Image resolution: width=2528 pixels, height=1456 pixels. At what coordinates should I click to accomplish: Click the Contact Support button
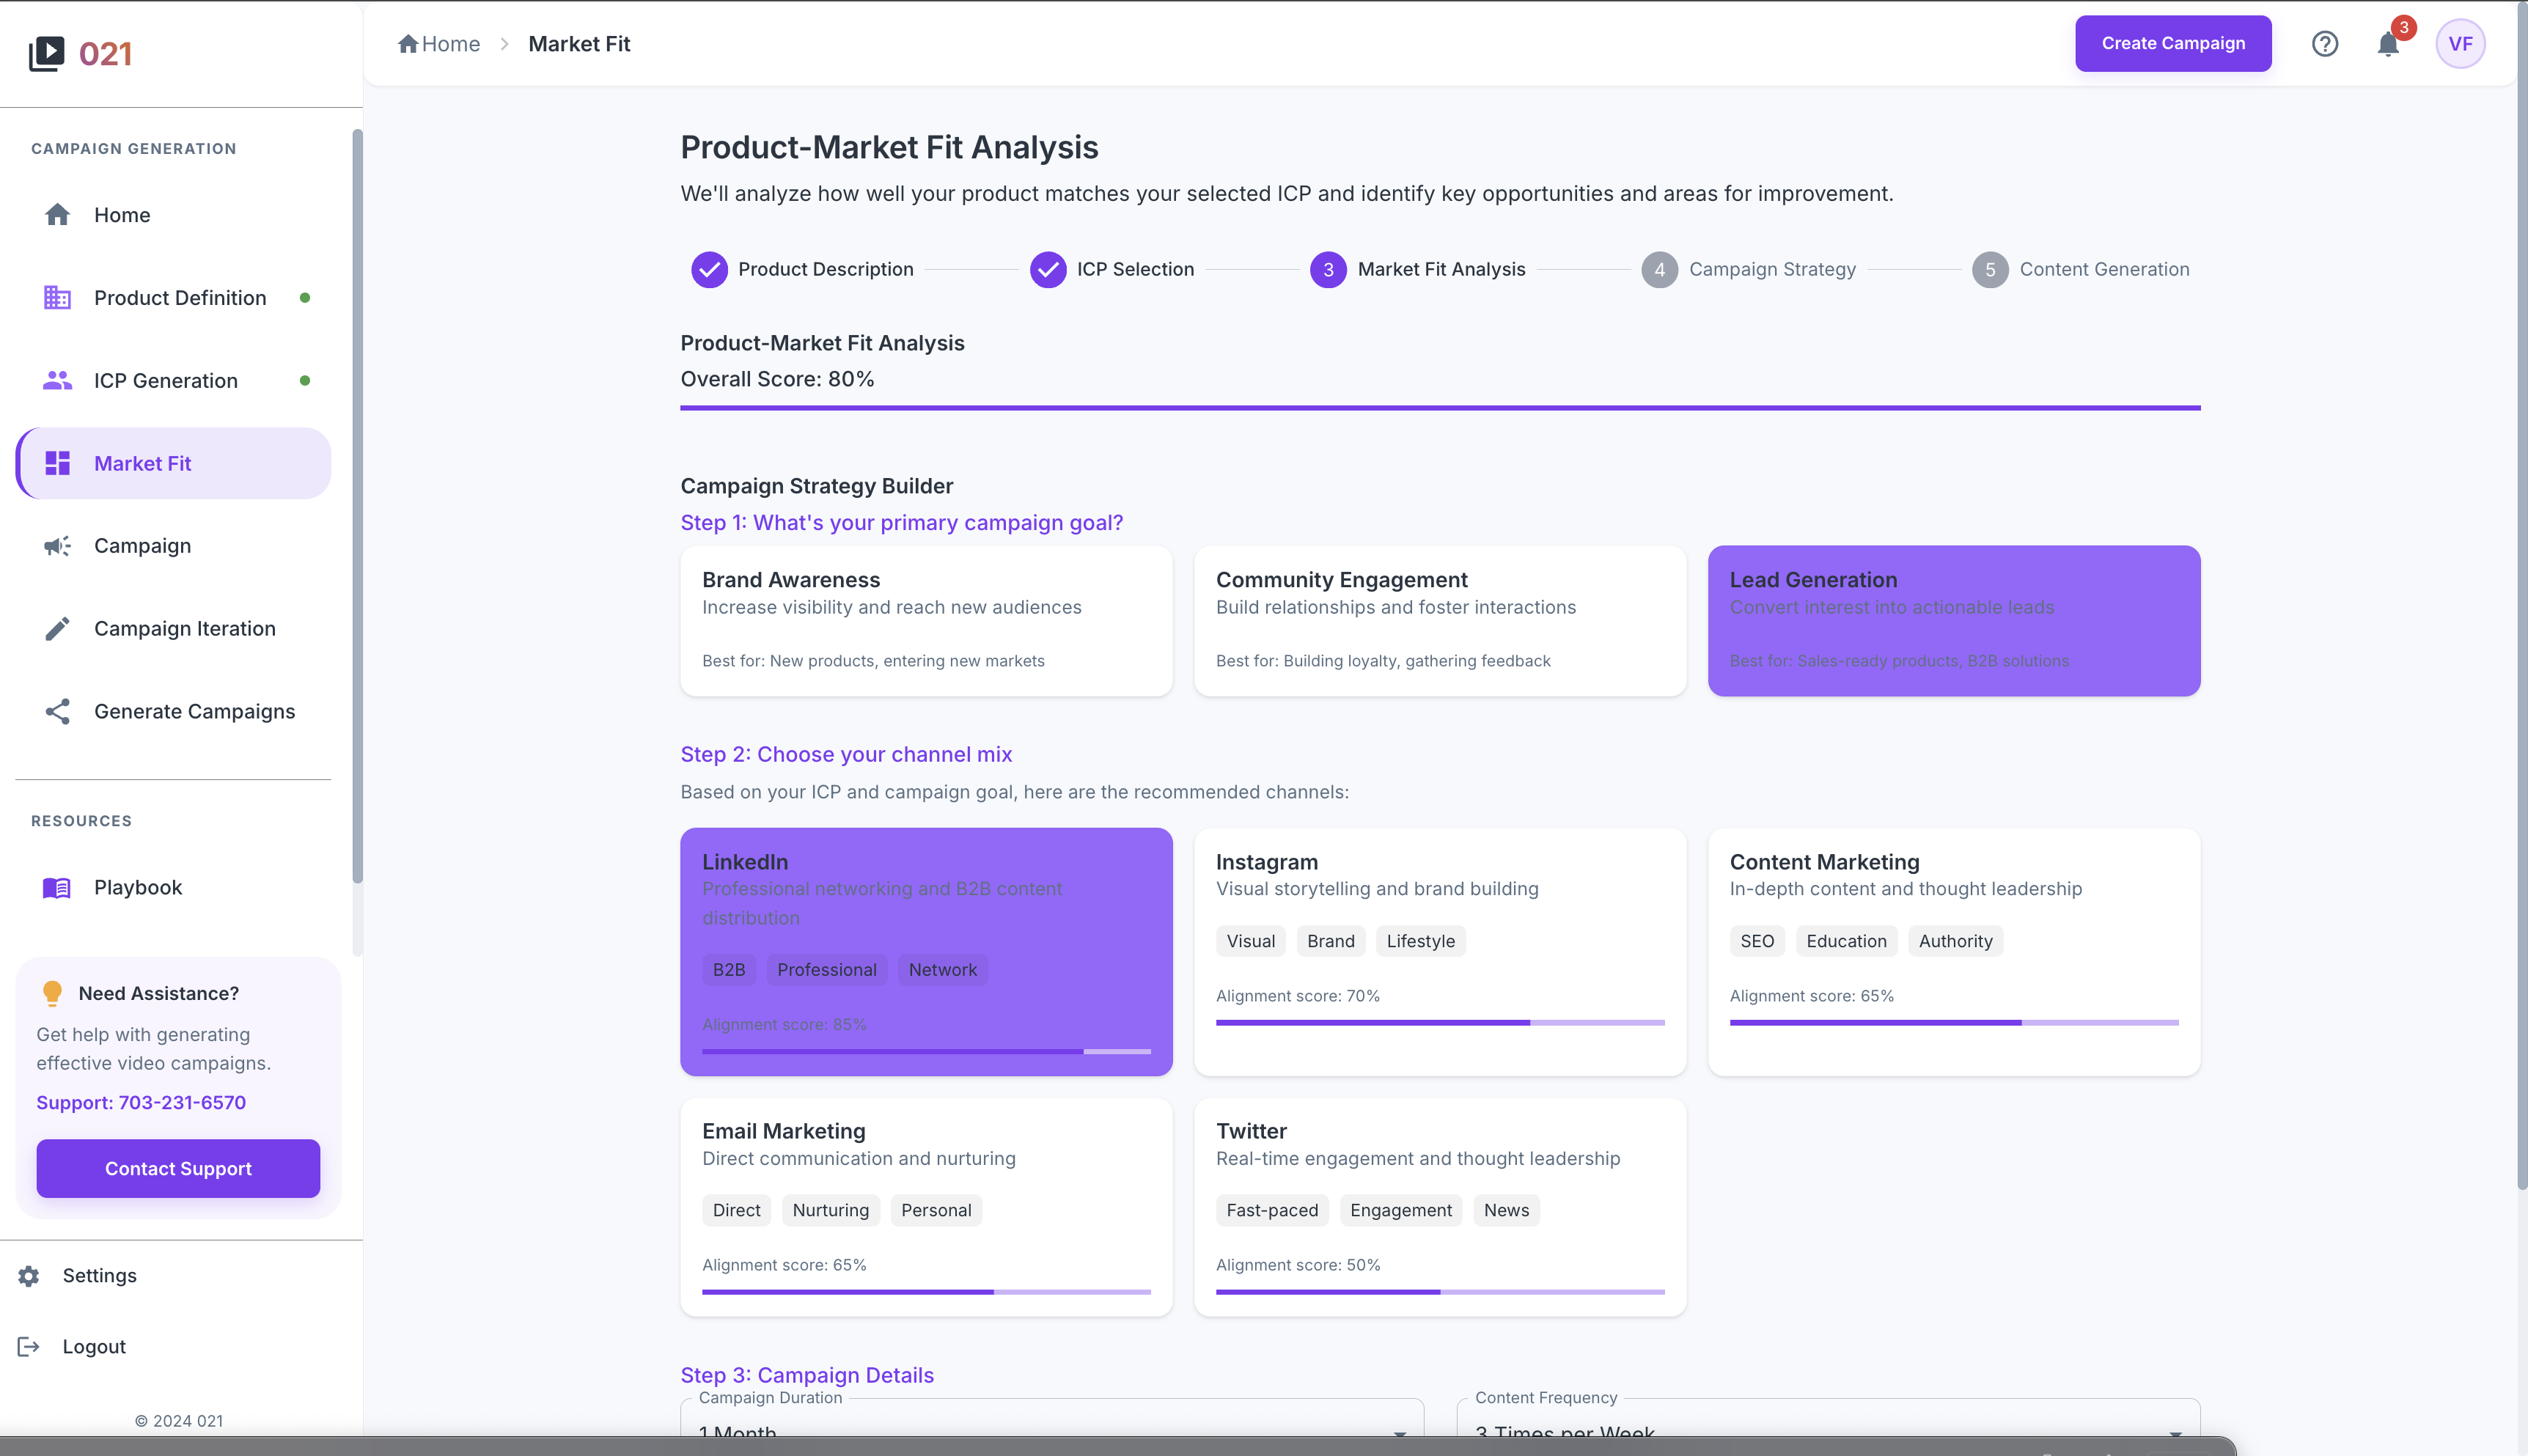click(x=177, y=1168)
